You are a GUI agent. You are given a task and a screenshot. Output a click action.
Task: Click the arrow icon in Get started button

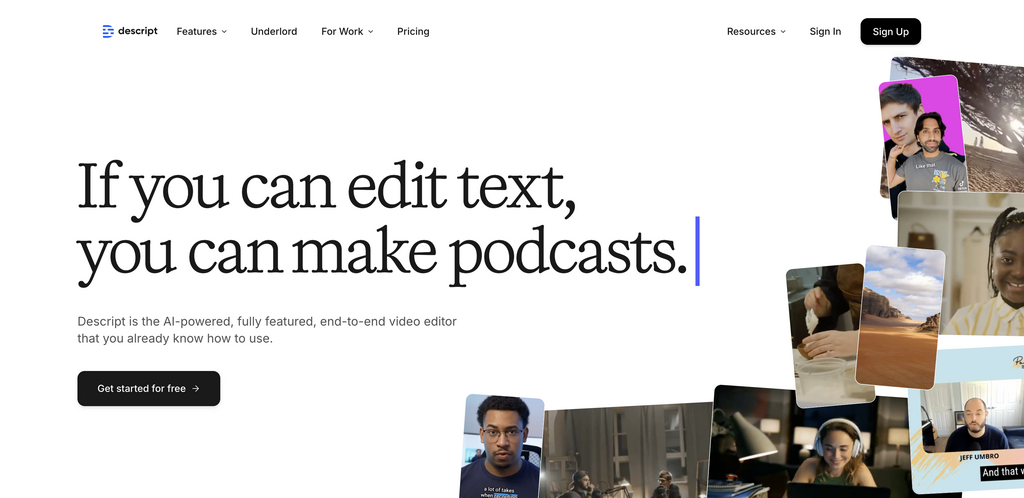(x=196, y=388)
